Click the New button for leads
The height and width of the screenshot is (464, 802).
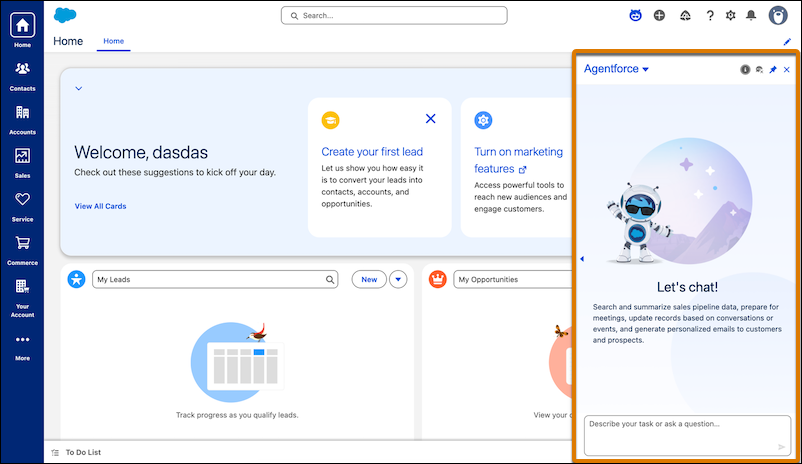click(x=369, y=279)
